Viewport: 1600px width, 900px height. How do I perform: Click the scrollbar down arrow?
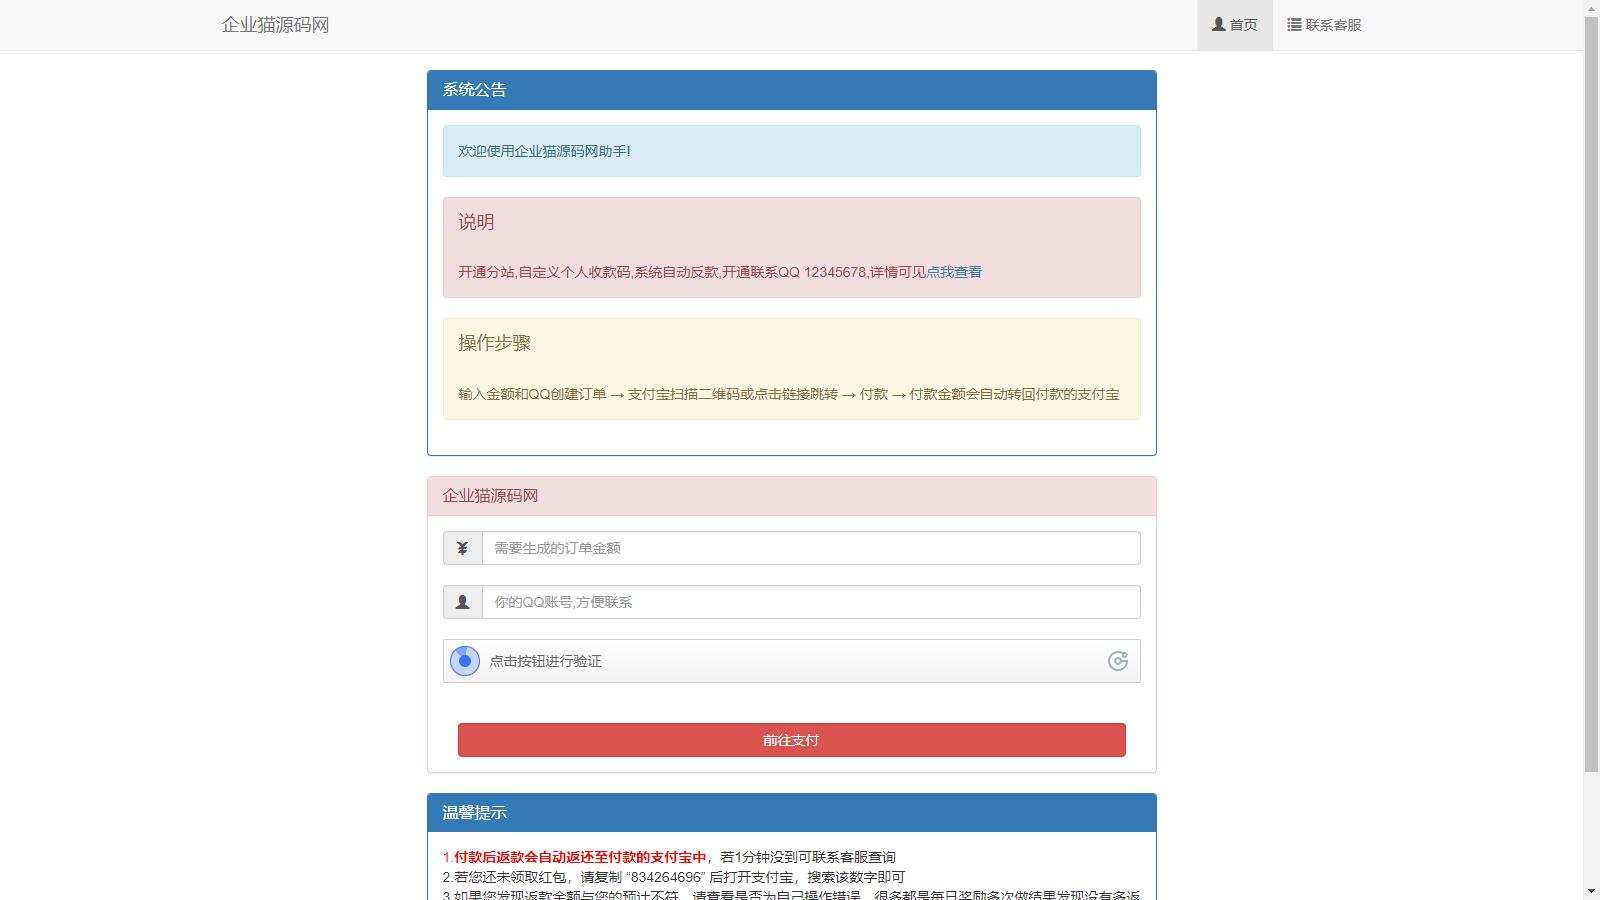coord(1591,891)
